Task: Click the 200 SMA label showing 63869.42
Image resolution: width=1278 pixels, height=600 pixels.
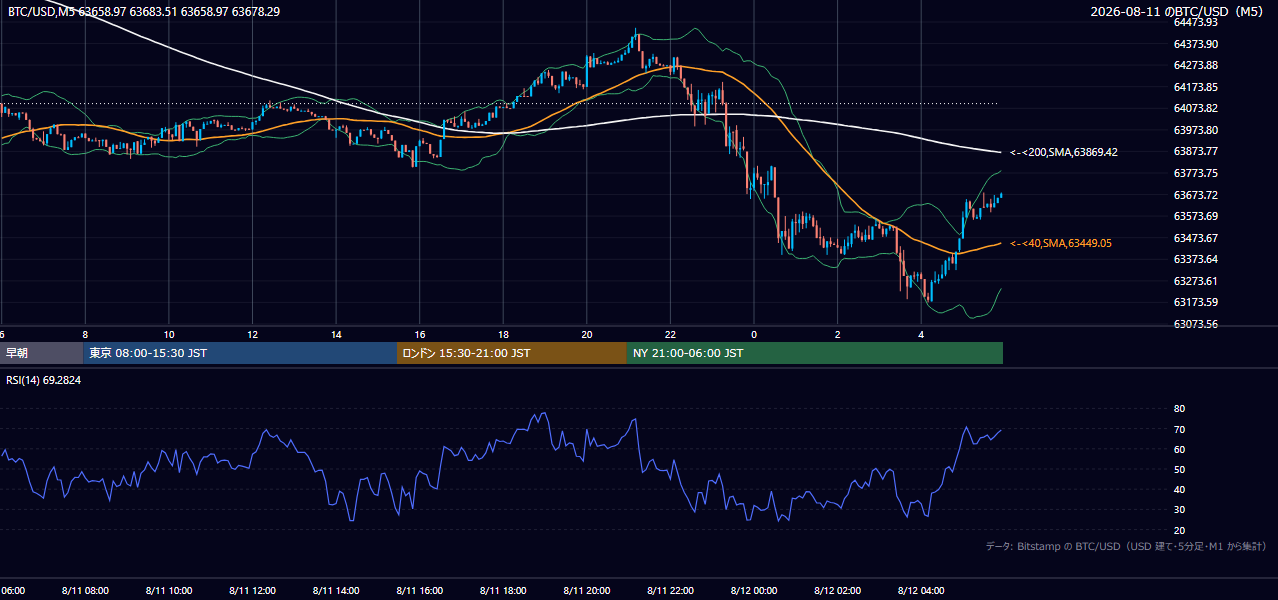Action: (x=1063, y=152)
